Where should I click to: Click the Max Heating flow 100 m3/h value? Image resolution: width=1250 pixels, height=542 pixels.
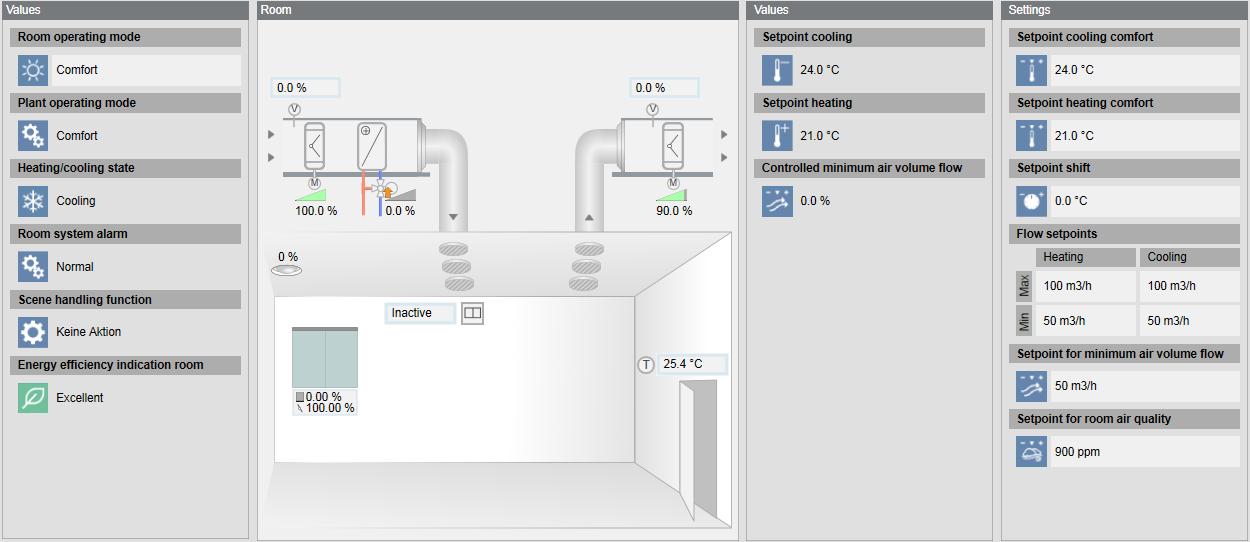pos(1085,286)
